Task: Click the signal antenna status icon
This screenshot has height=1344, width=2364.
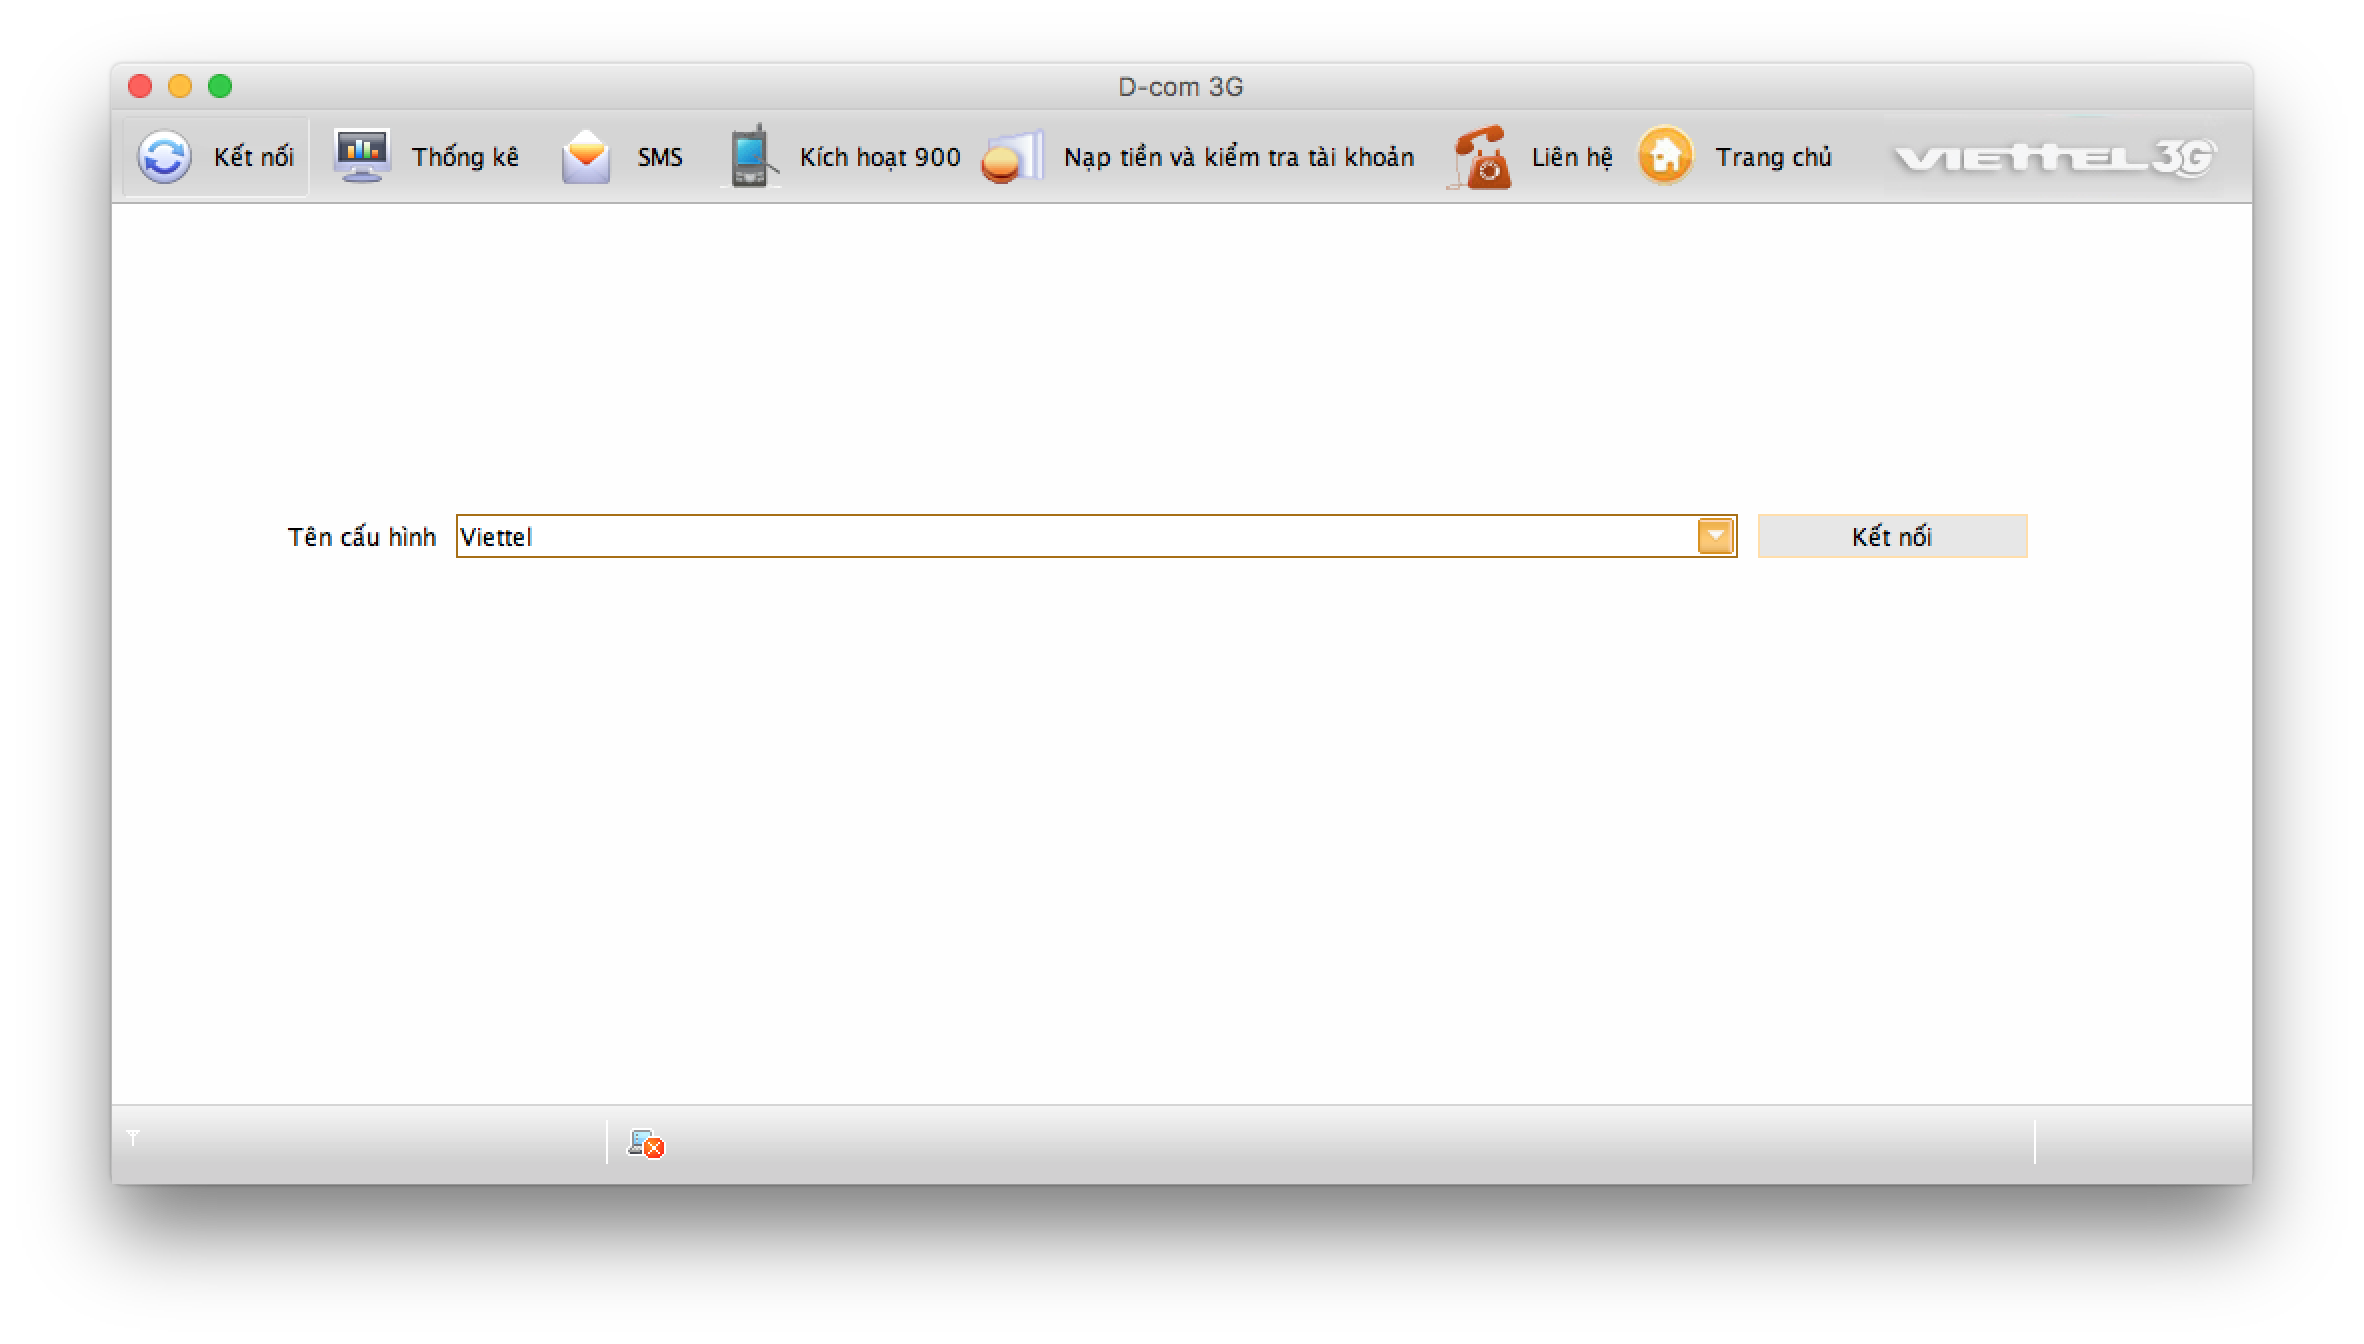Action: click(133, 1138)
